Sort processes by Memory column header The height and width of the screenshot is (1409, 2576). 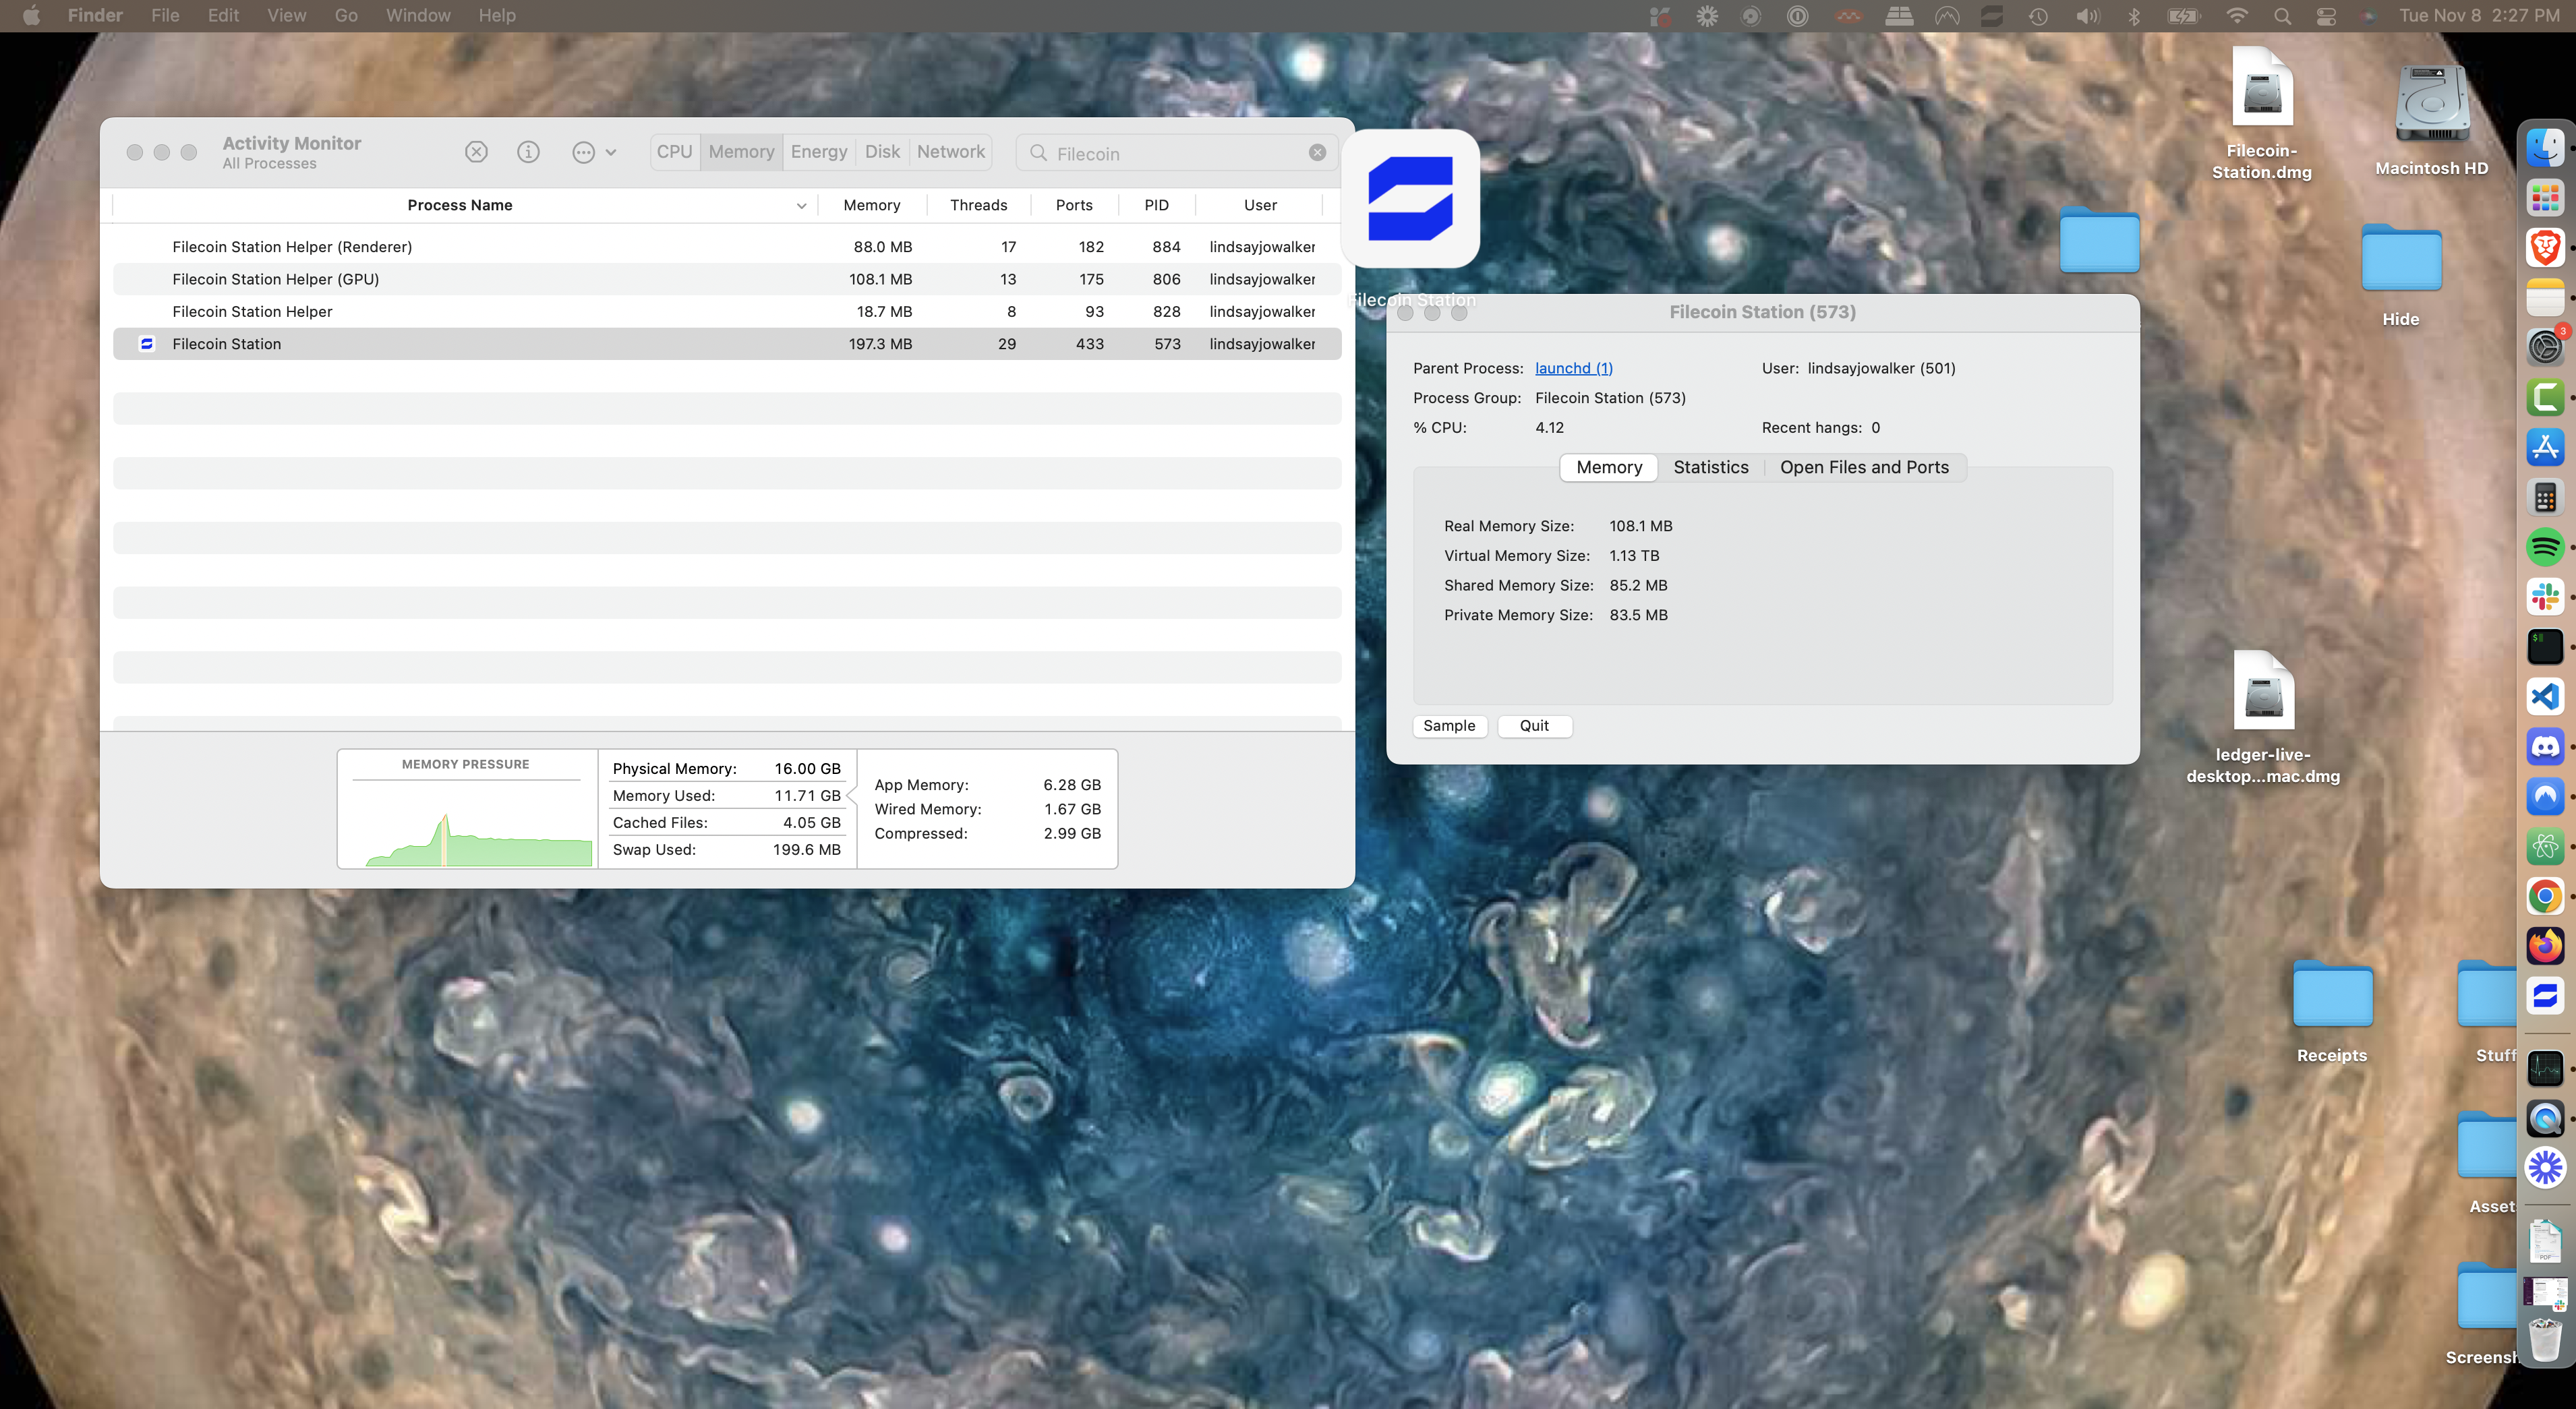pos(871,205)
